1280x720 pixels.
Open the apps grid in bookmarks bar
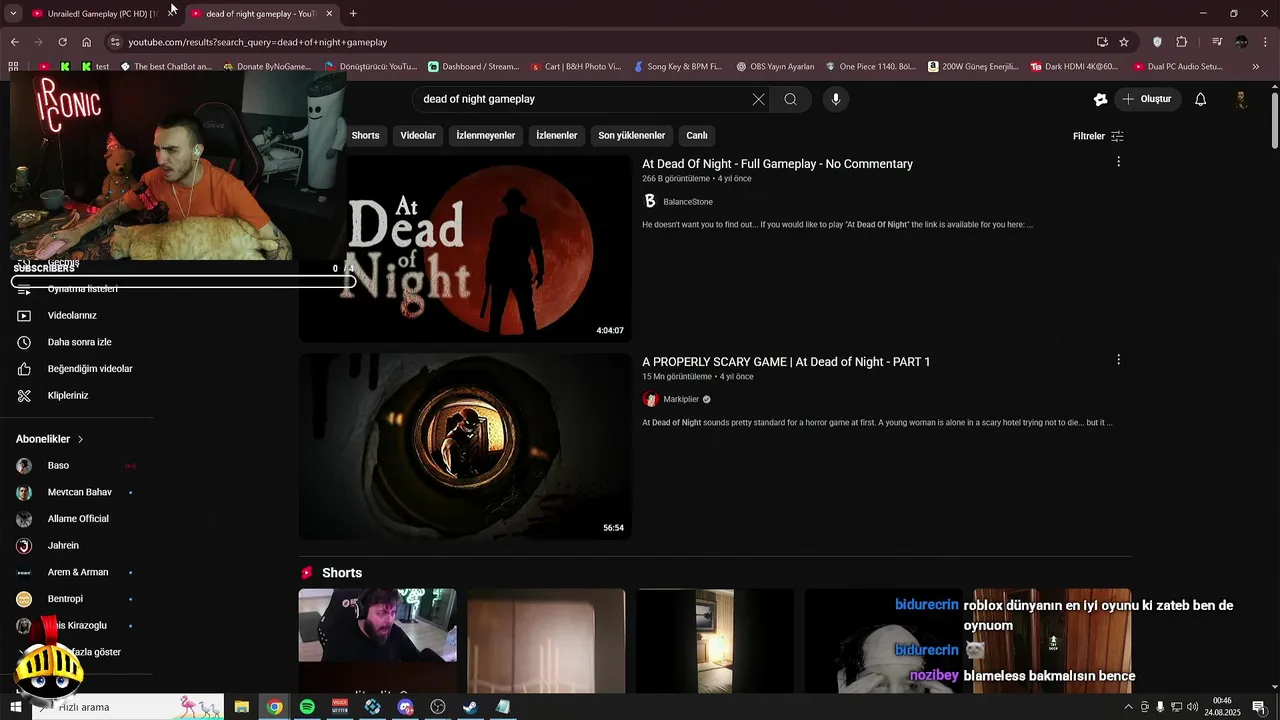point(13,67)
